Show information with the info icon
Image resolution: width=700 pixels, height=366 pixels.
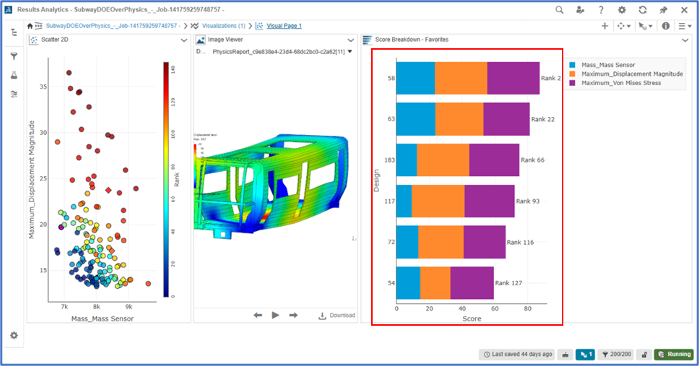[666, 26]
